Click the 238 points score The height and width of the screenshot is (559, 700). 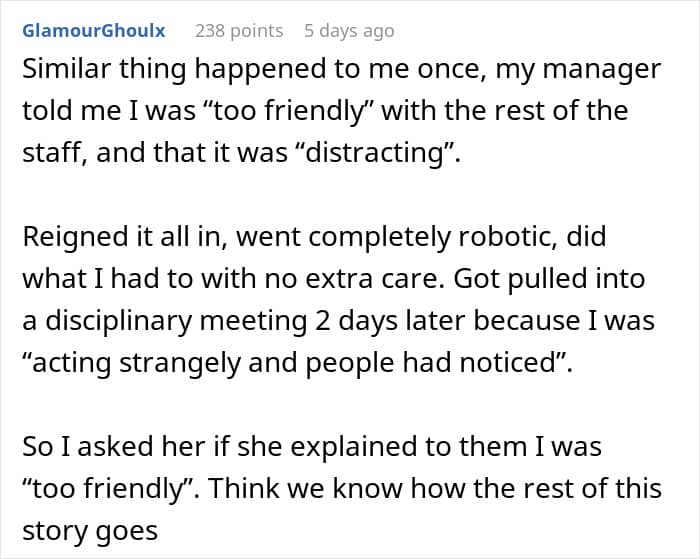(x=239, y=31)
